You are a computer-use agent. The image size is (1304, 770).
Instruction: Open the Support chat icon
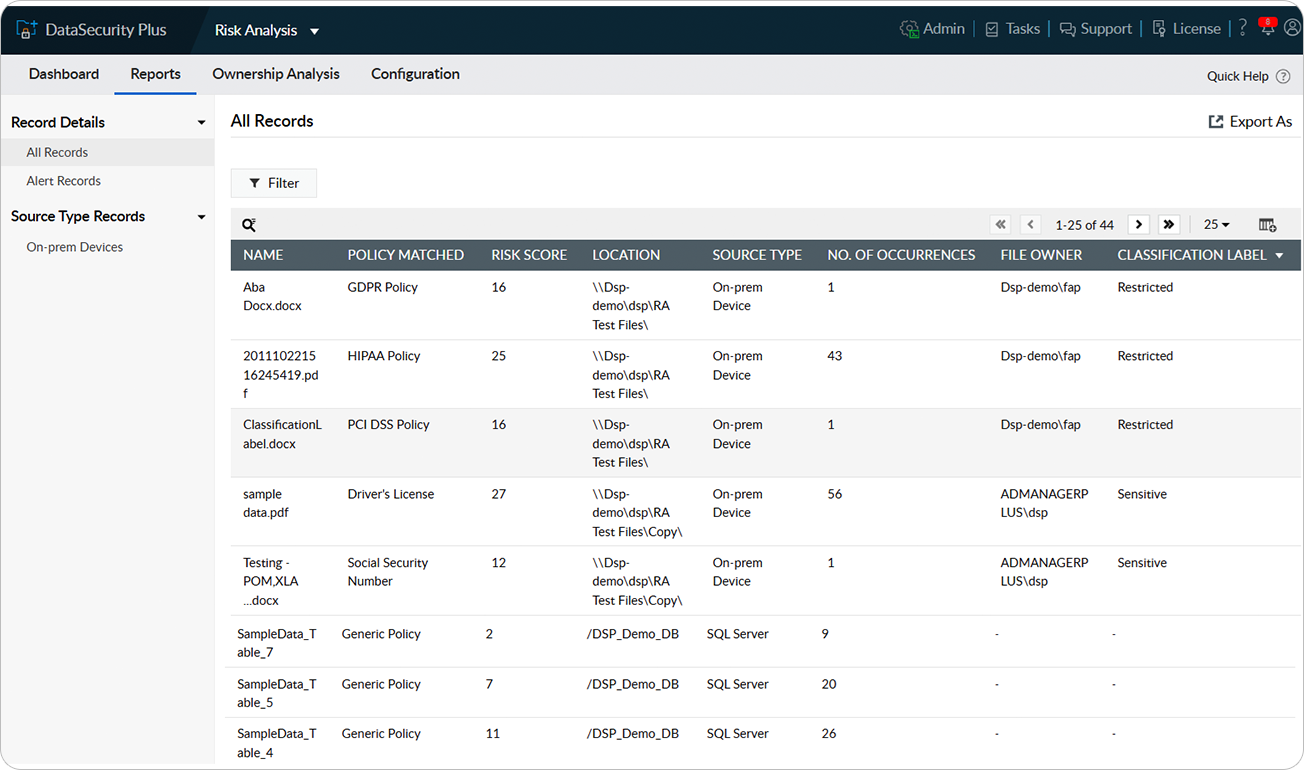click(x=1068, y=29)
